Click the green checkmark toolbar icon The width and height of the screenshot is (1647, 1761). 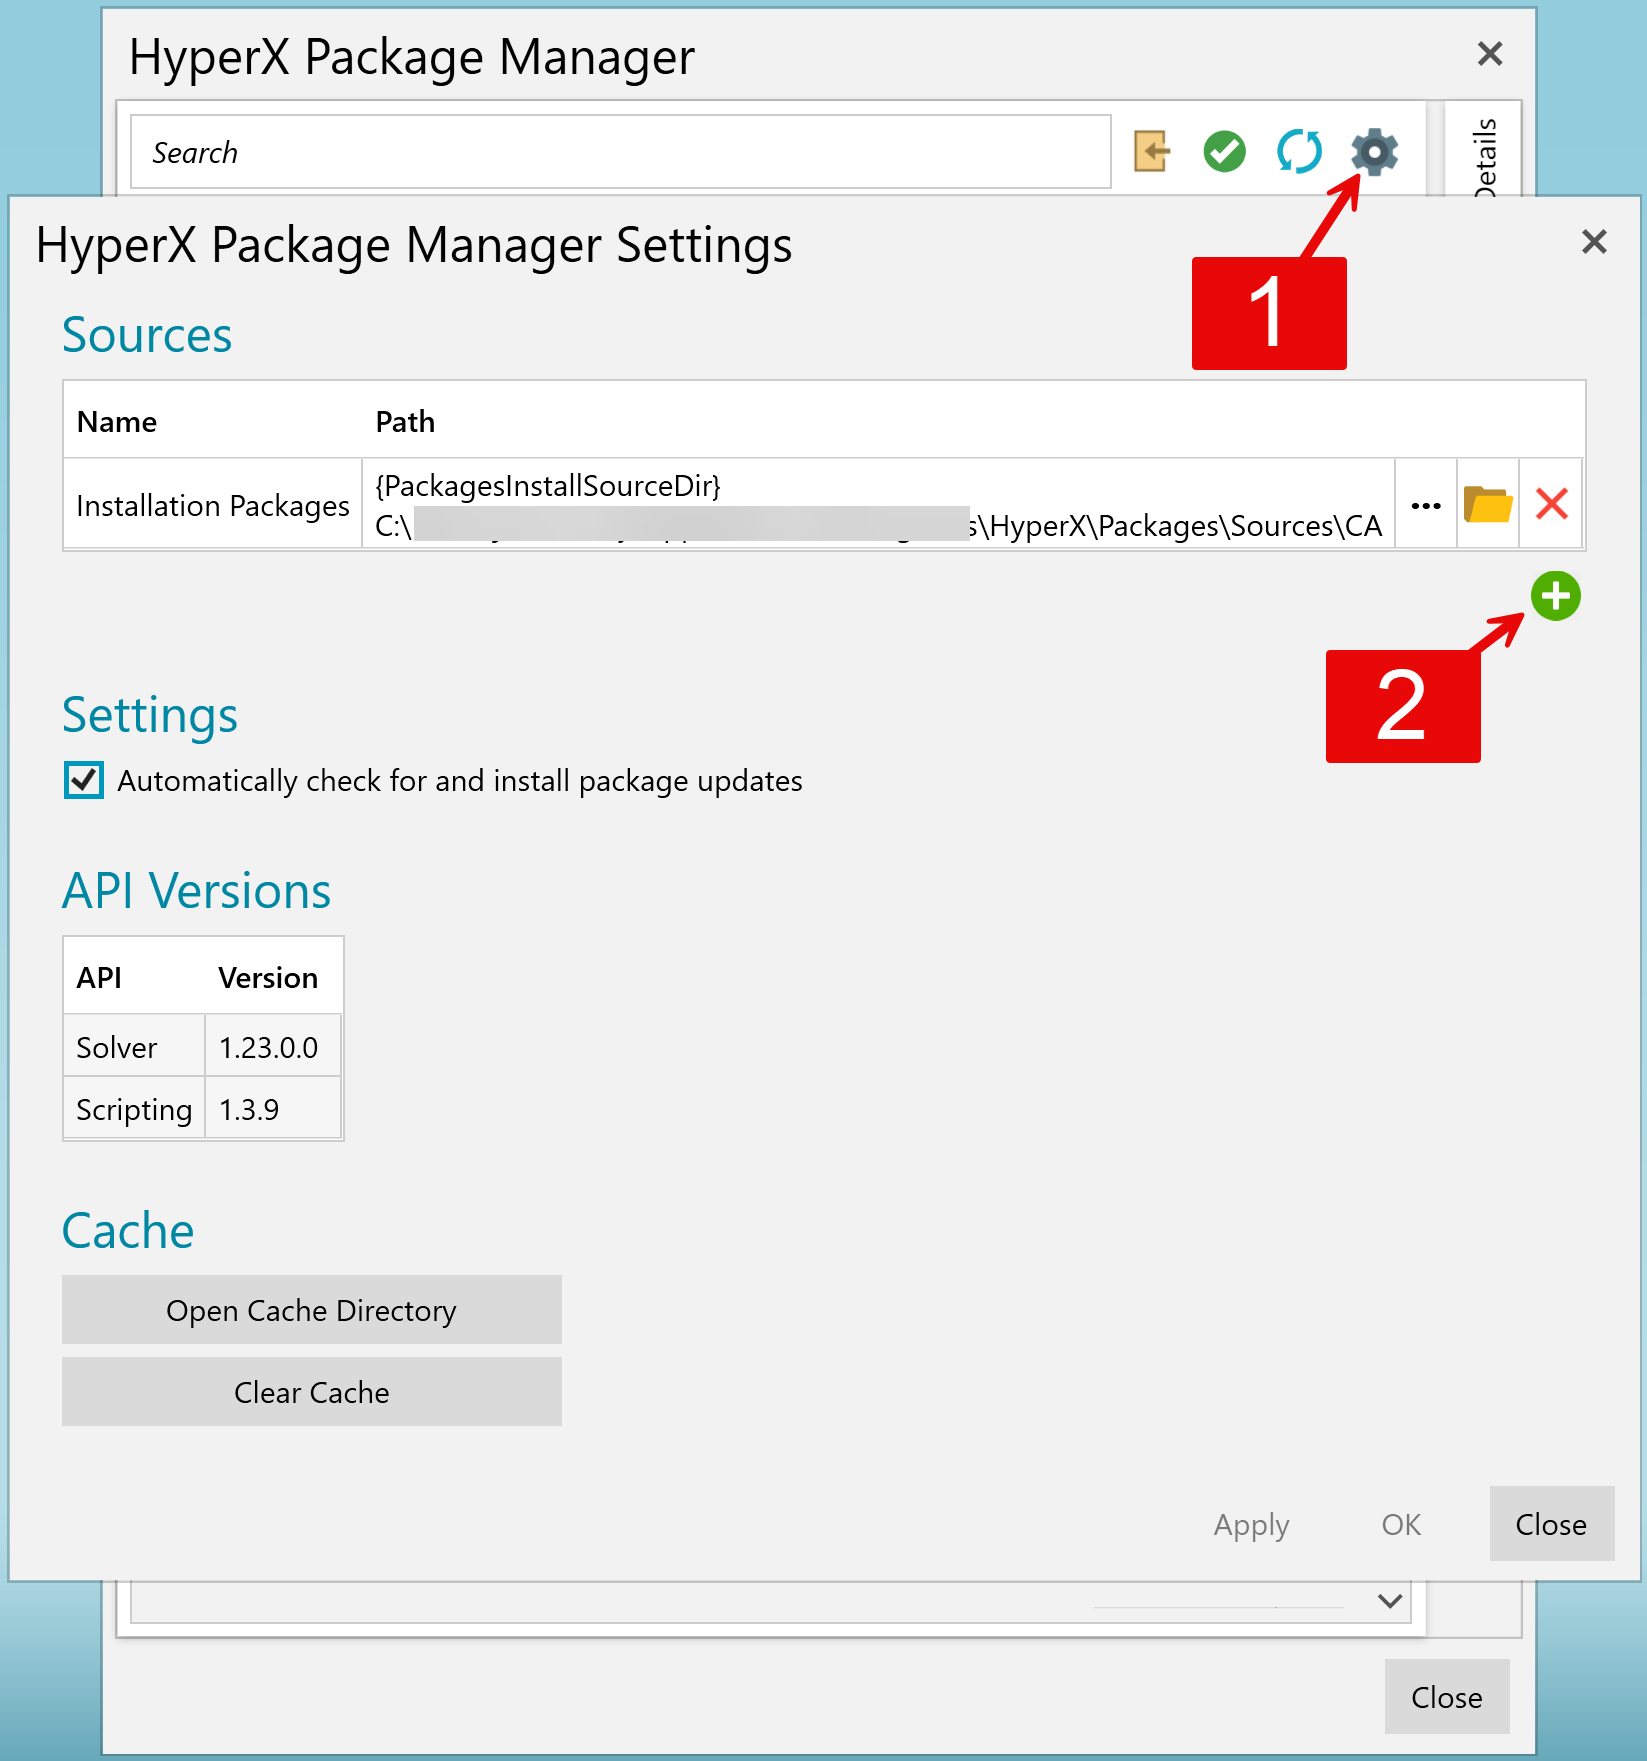point(1224,152)
